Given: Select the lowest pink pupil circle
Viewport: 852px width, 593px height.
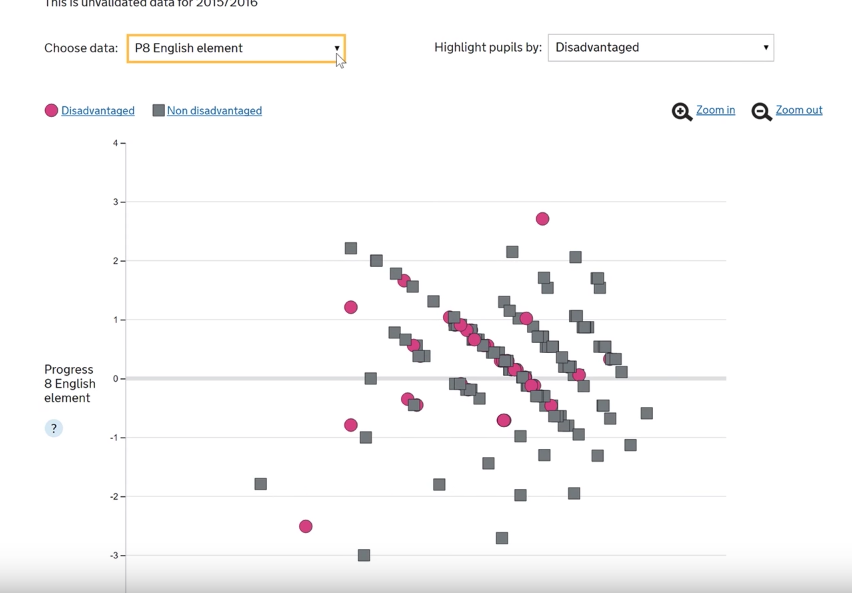Looking at the screenshot, I should pos(306,527).
